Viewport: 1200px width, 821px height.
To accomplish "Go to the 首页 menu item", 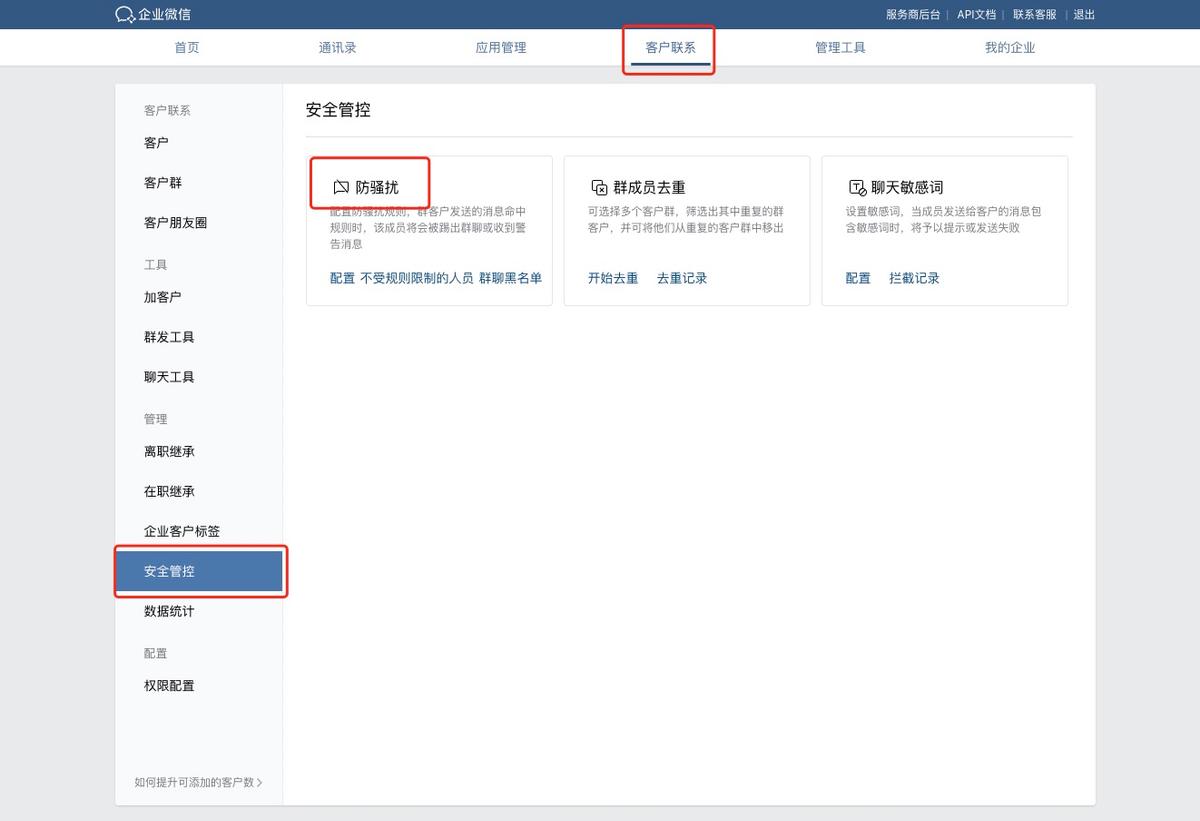I will (186, 47).
